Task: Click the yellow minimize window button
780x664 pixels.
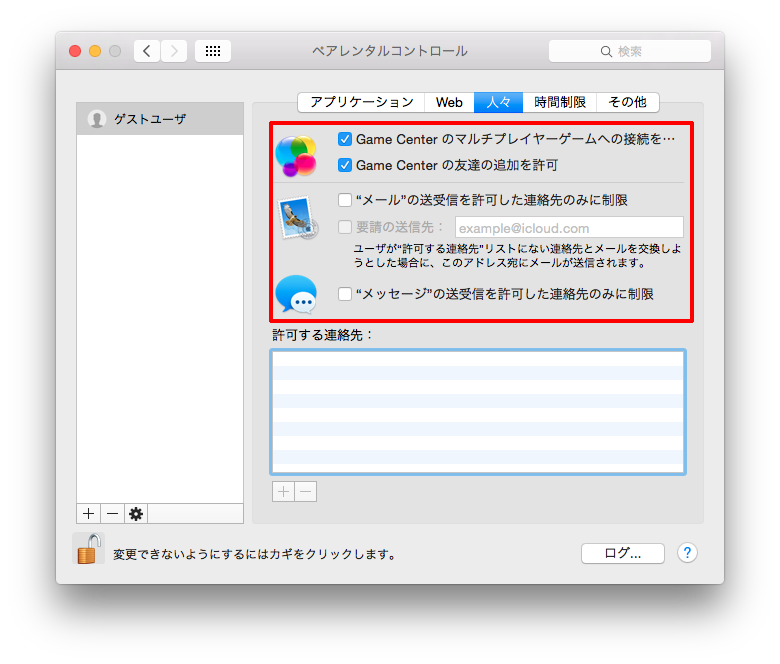Action: 95,51
